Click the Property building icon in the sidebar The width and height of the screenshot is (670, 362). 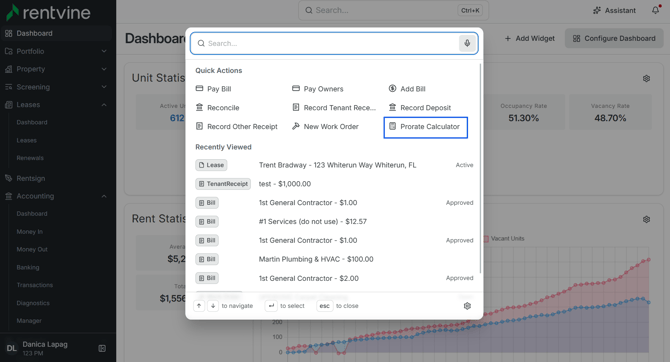pyautogui.click(x=9, y=69)
